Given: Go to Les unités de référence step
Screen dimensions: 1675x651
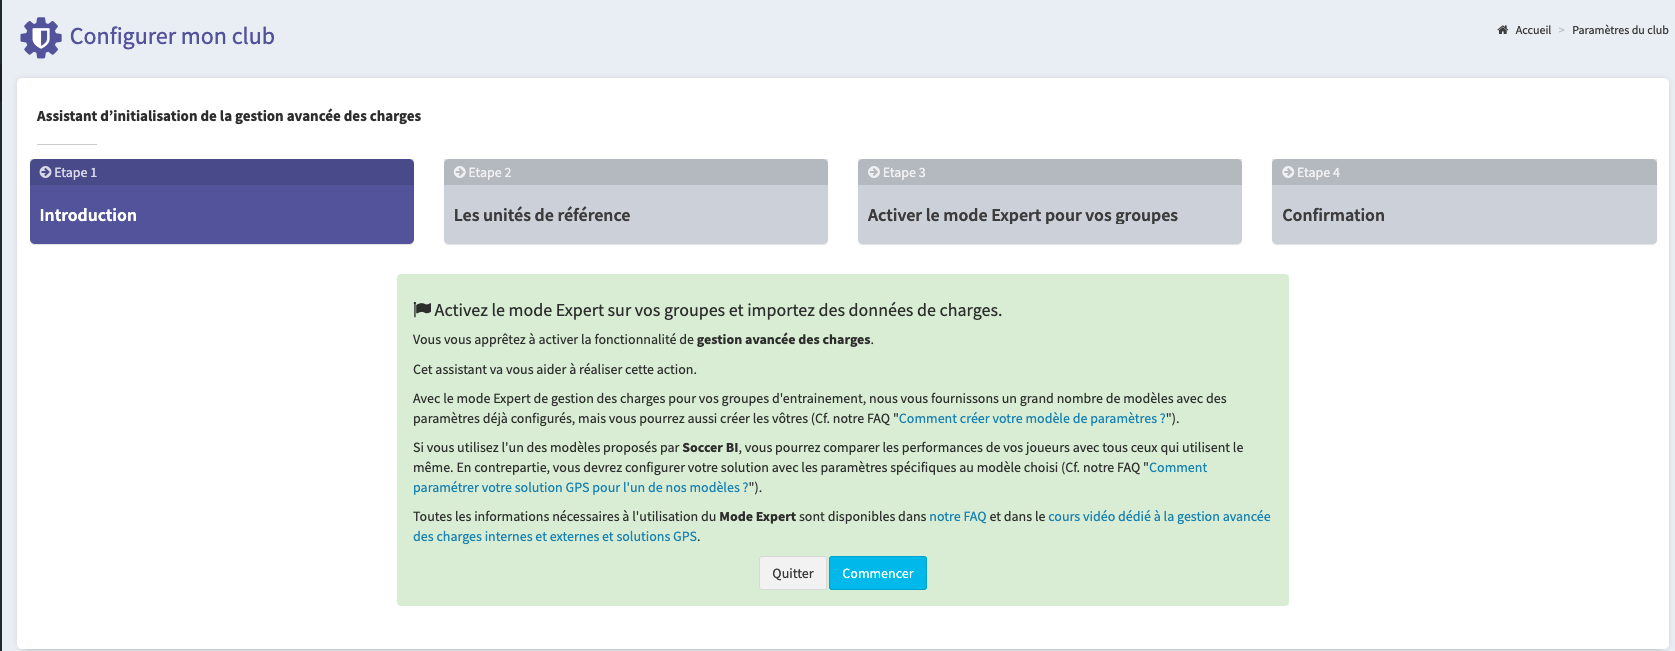Looking at the screenshot, I should [636, 201].
